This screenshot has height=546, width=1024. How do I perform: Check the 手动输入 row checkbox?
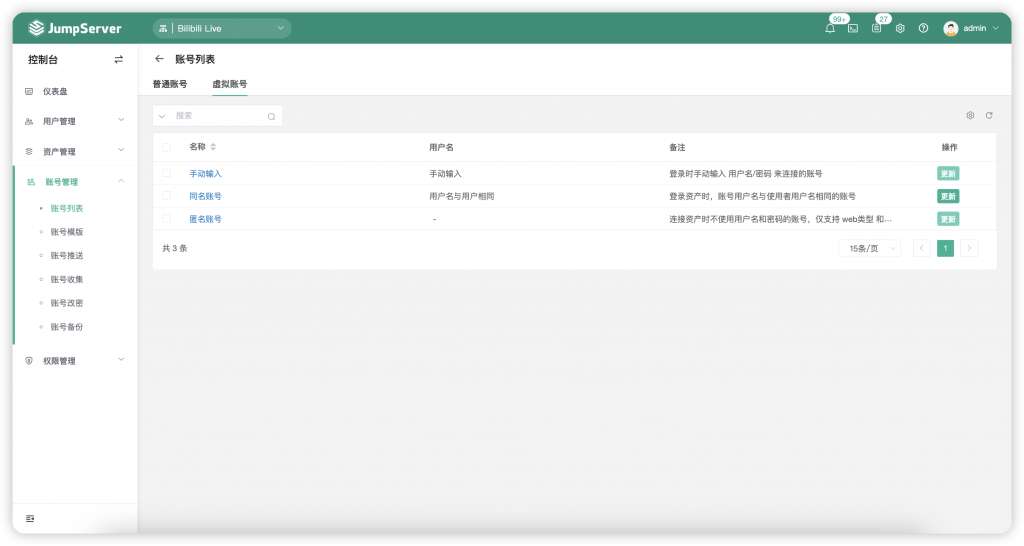click(167, 173)
